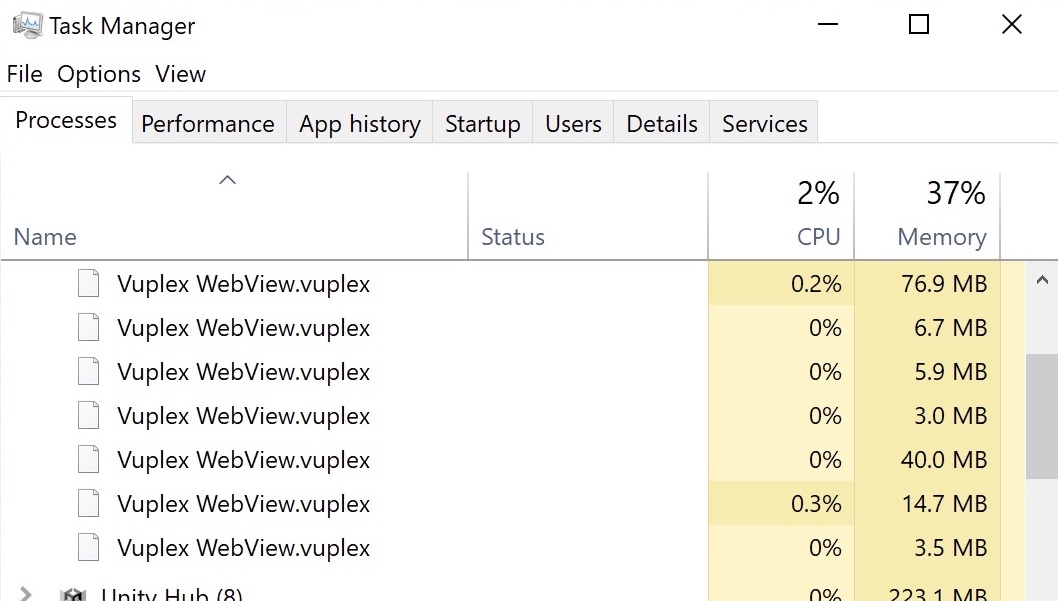
Task: Open the App history tab
Action: click(359, 123)
